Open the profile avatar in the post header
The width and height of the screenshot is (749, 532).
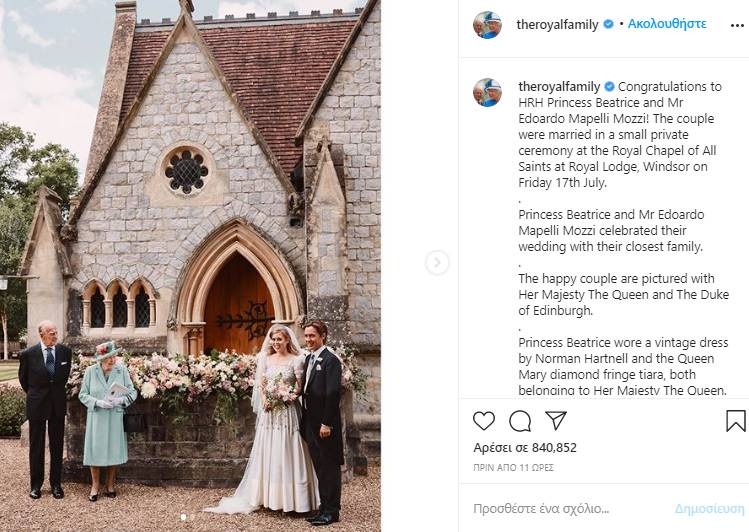pyautogui.click(x=487, y=24)
